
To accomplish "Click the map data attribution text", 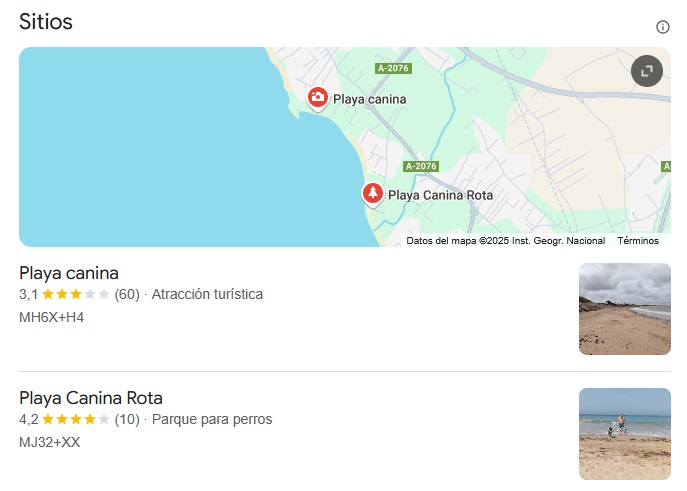I will [506, 241].
